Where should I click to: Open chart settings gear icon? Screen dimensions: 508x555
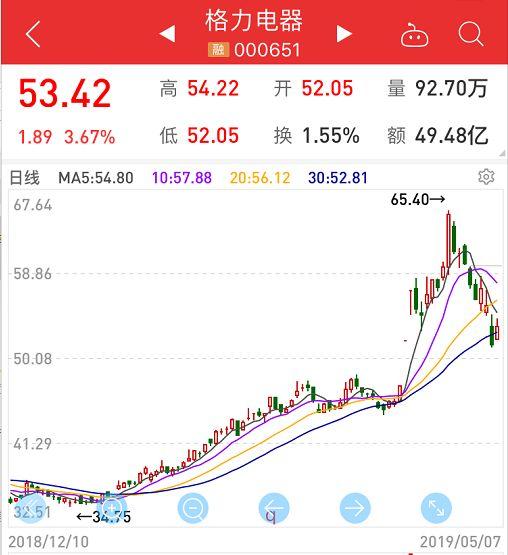(x=486, y=177)
